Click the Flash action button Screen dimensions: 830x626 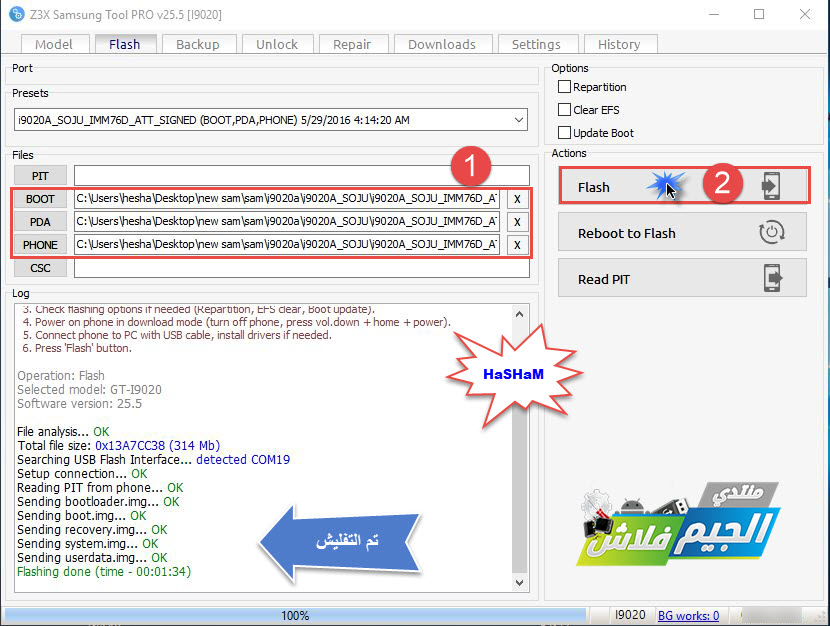pyautogui.click(x=683, y=186)
